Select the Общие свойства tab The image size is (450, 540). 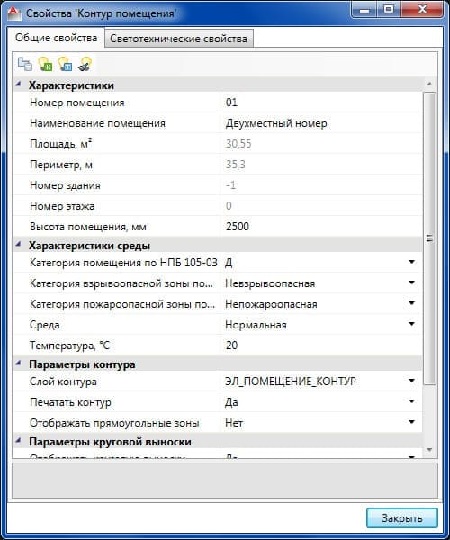[56, 38]
